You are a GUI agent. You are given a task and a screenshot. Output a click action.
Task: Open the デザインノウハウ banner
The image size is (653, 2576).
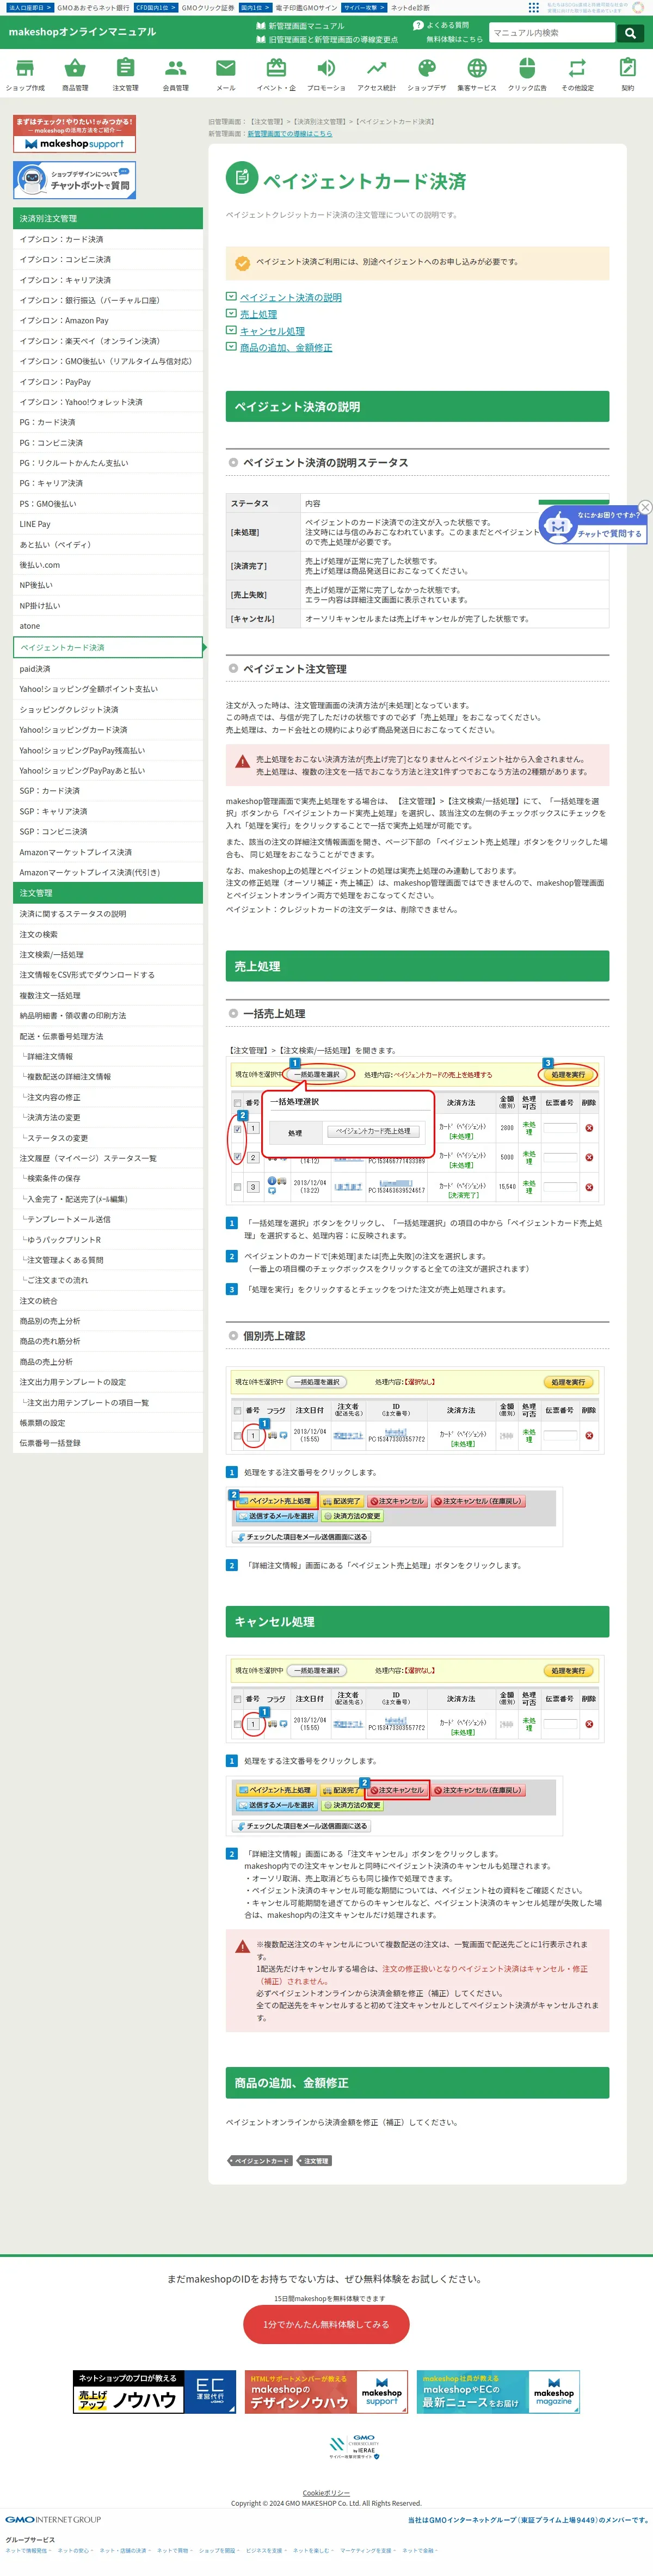pos(326,2391)
